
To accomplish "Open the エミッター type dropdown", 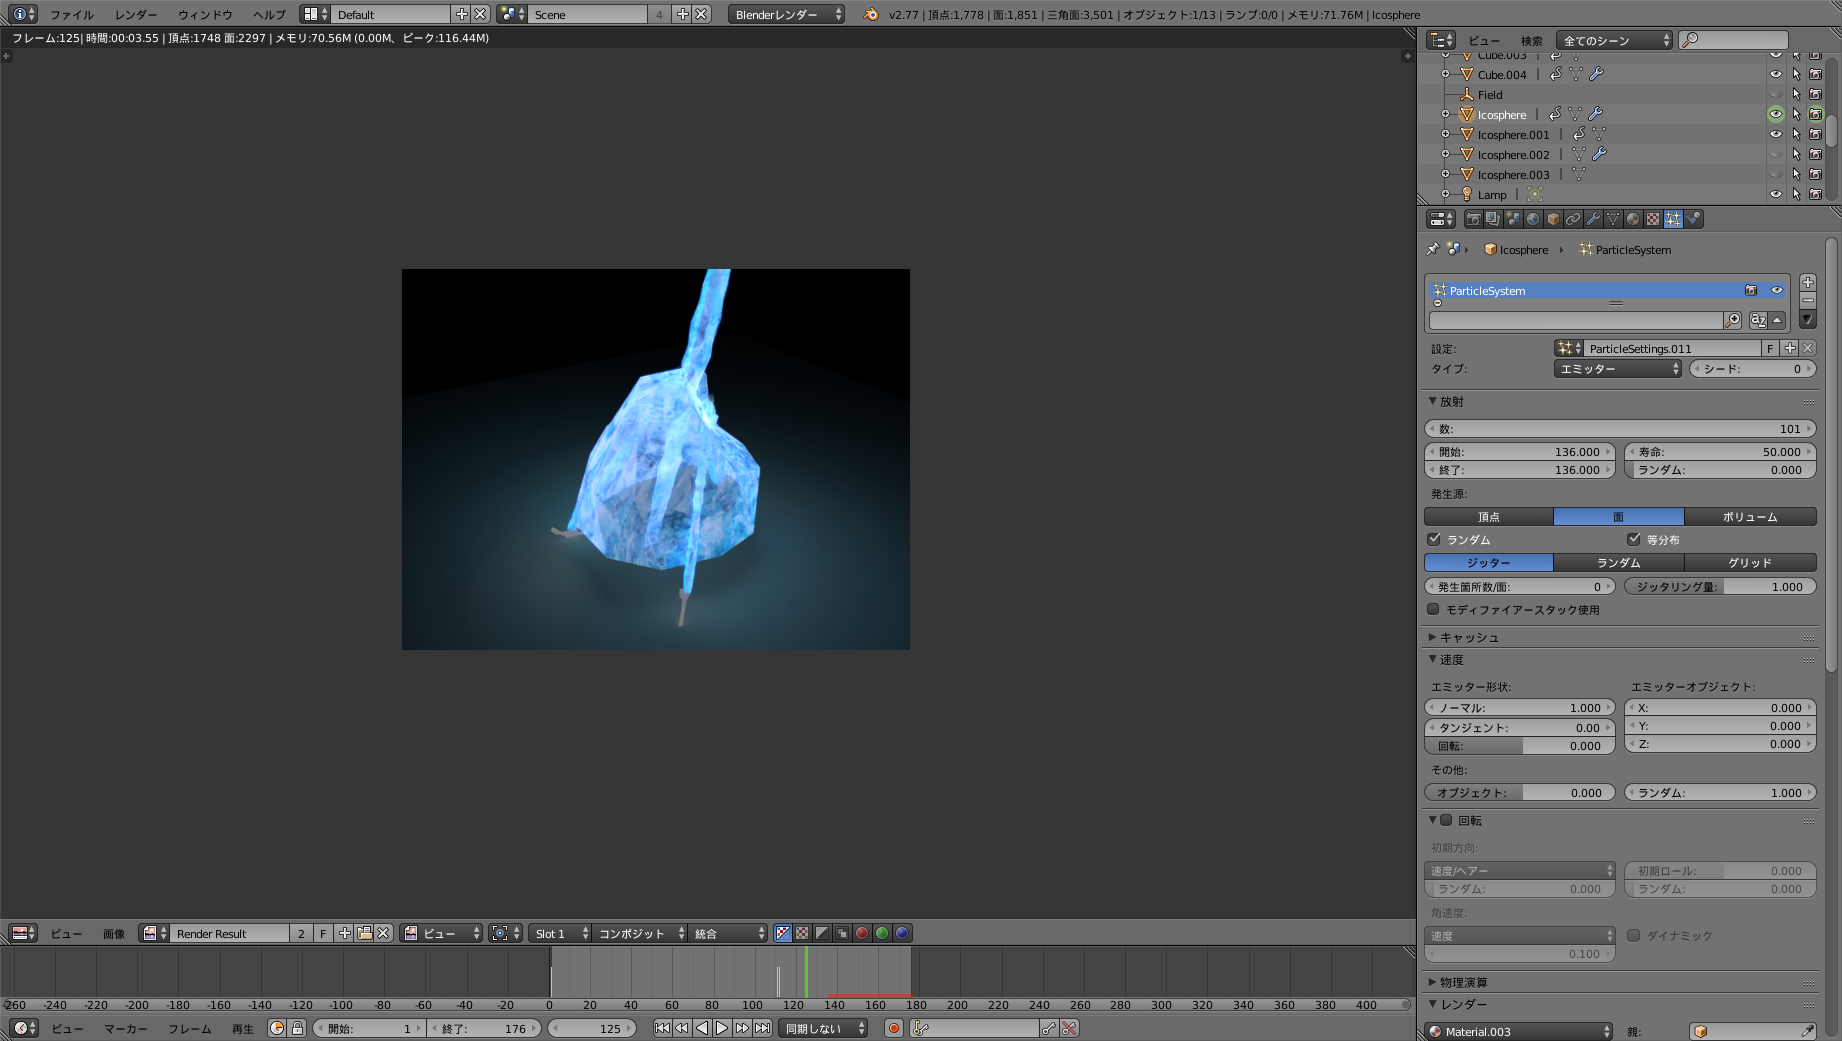I will point(1618,369).
